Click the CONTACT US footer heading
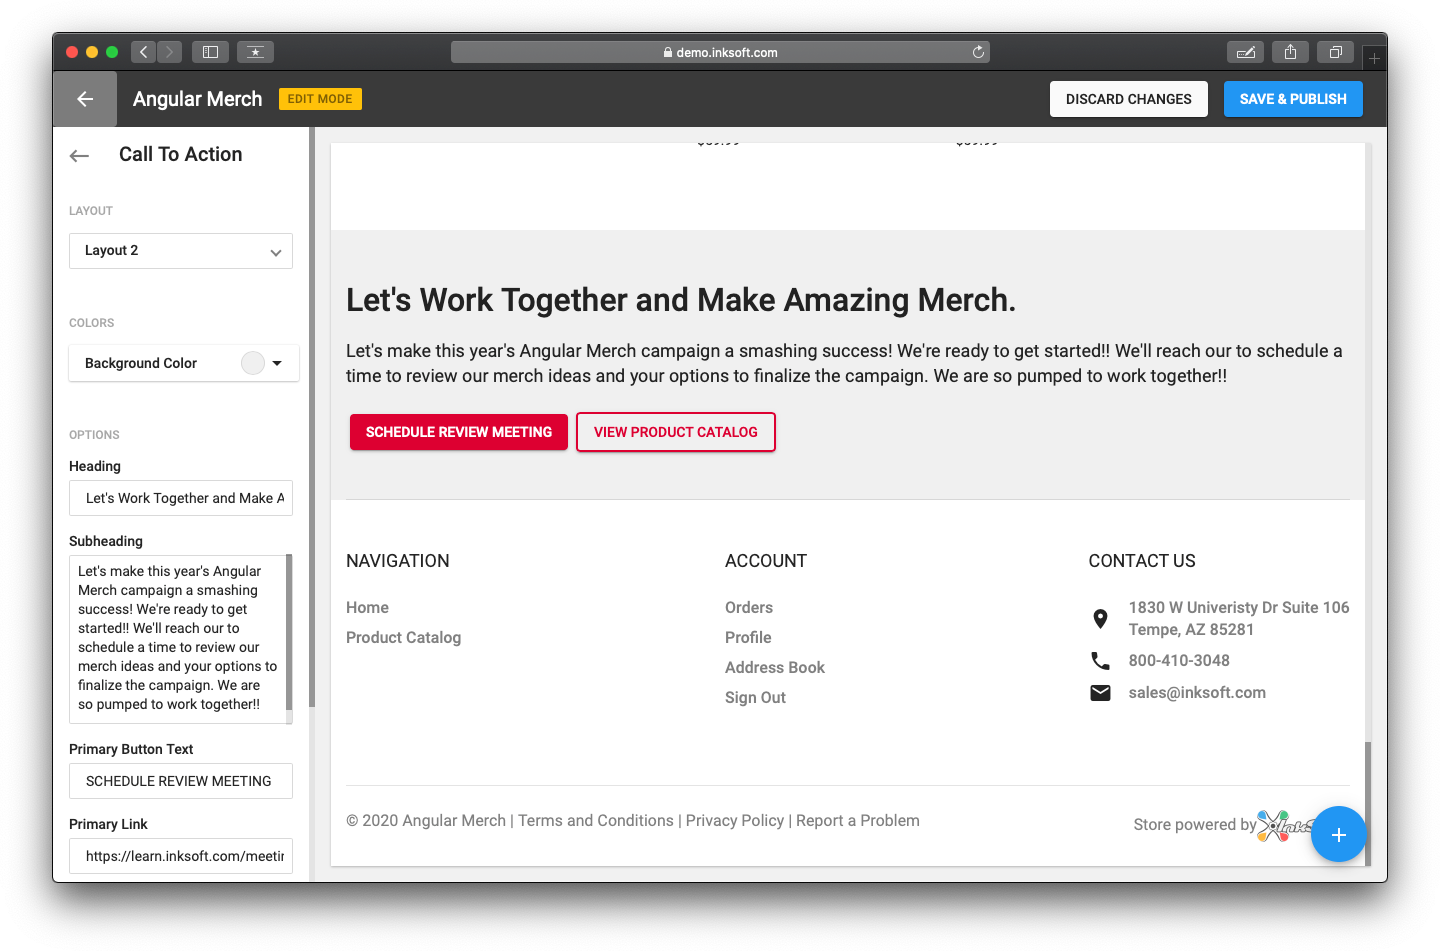 click(x=1142, y=561)
